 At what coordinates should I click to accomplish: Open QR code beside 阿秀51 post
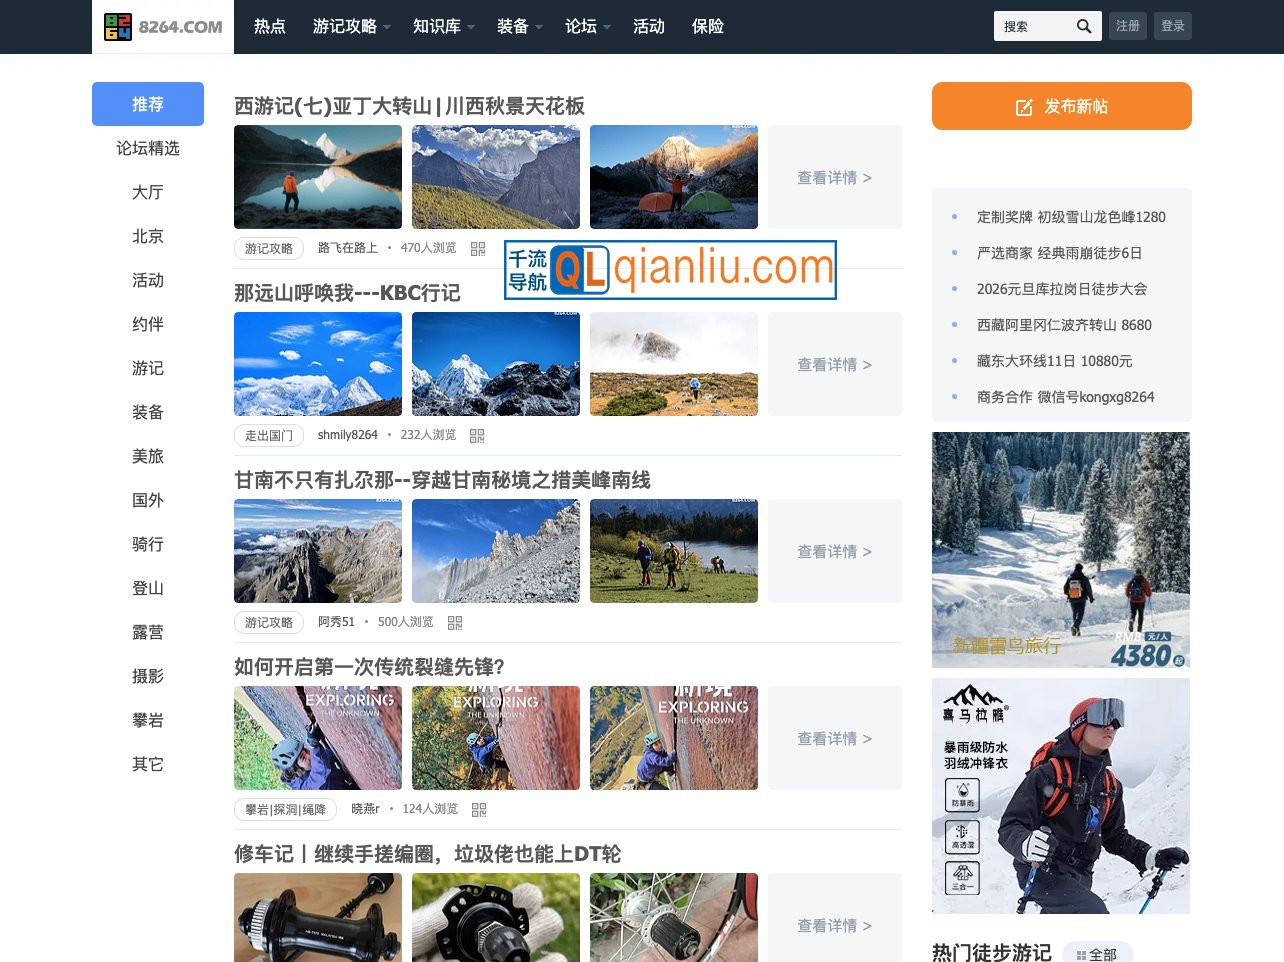[455, 623]
